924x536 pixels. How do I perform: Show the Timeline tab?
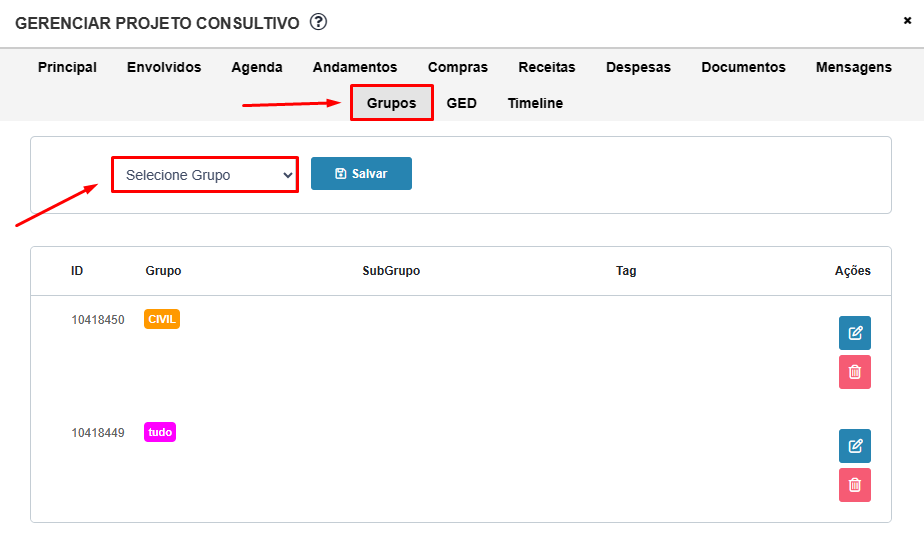point(535,103)
